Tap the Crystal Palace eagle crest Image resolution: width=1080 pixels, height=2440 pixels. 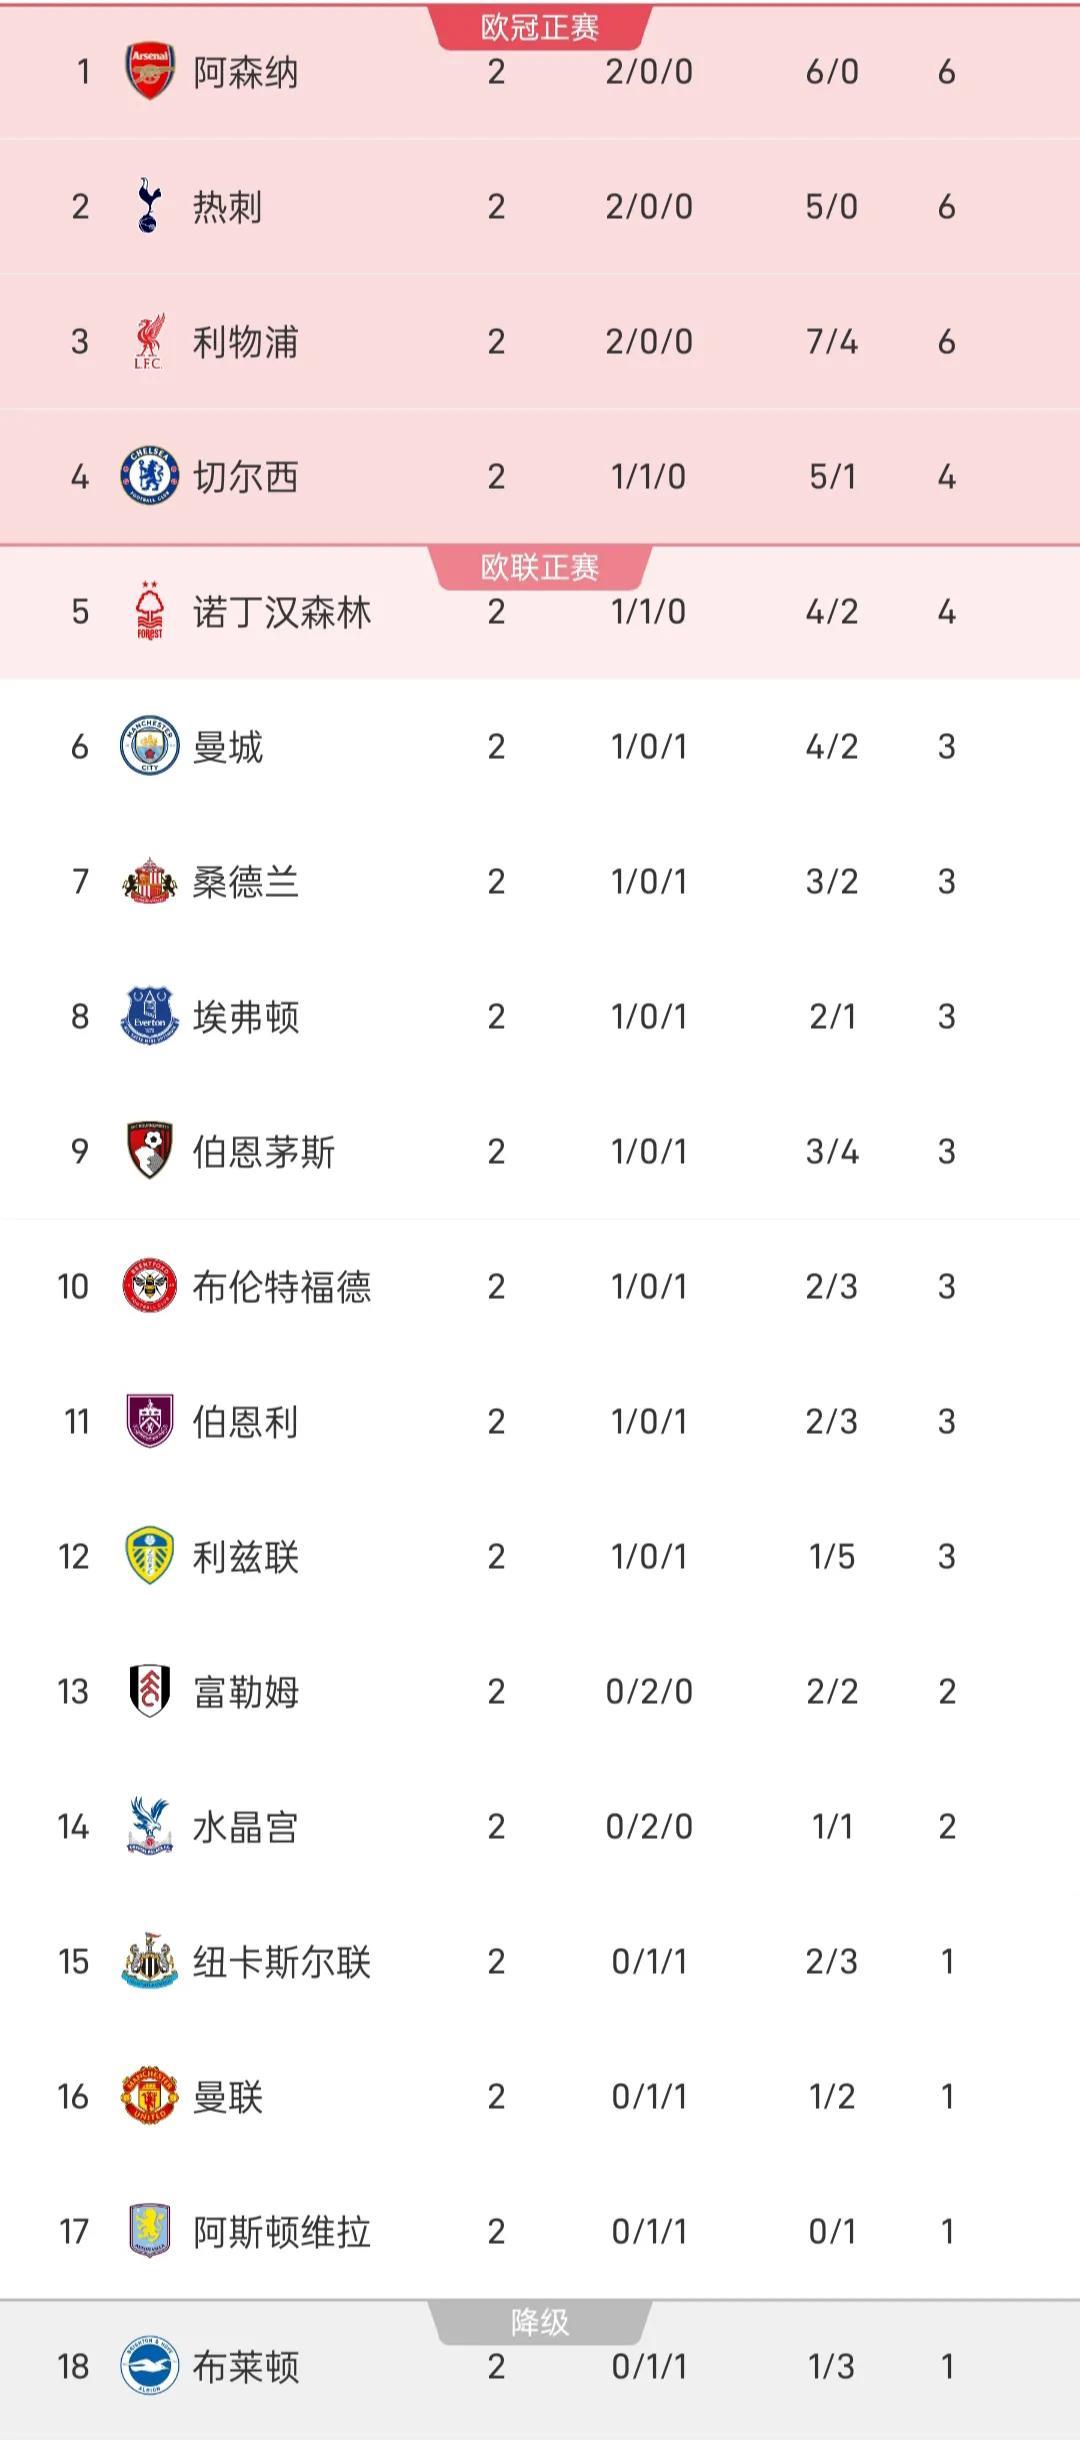149,1826
